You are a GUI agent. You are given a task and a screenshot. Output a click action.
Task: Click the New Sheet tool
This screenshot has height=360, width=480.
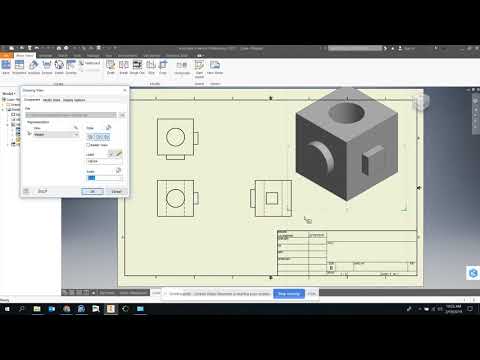click(215, 67)
